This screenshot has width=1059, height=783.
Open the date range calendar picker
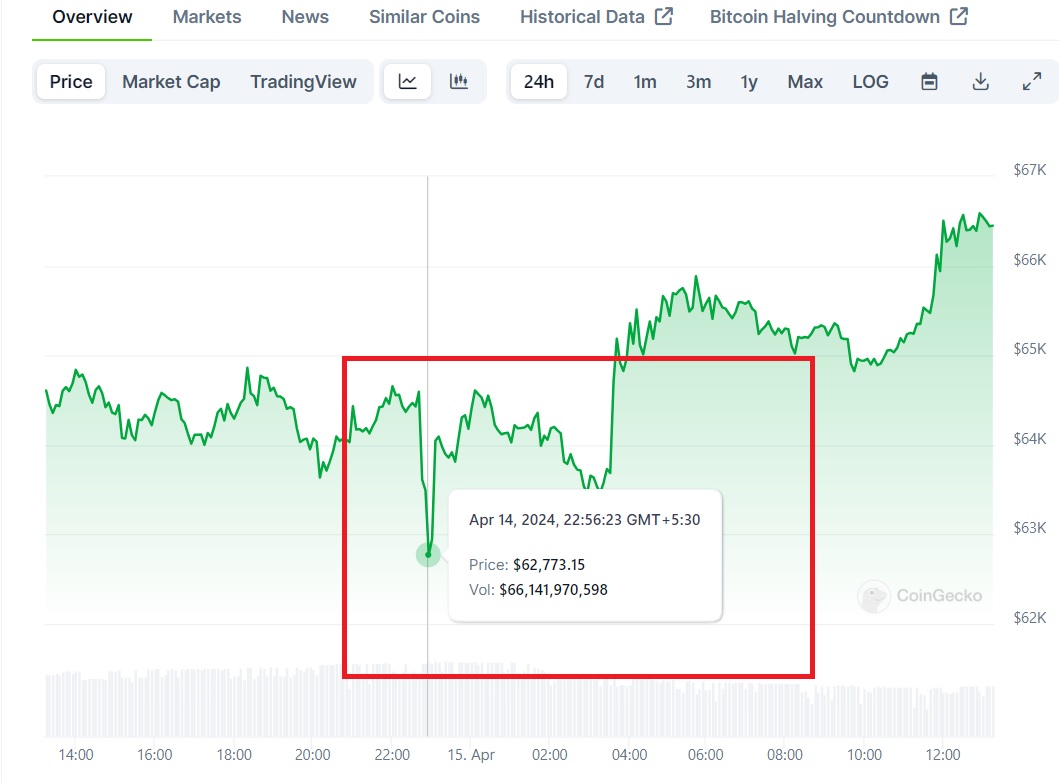point(928,82)
